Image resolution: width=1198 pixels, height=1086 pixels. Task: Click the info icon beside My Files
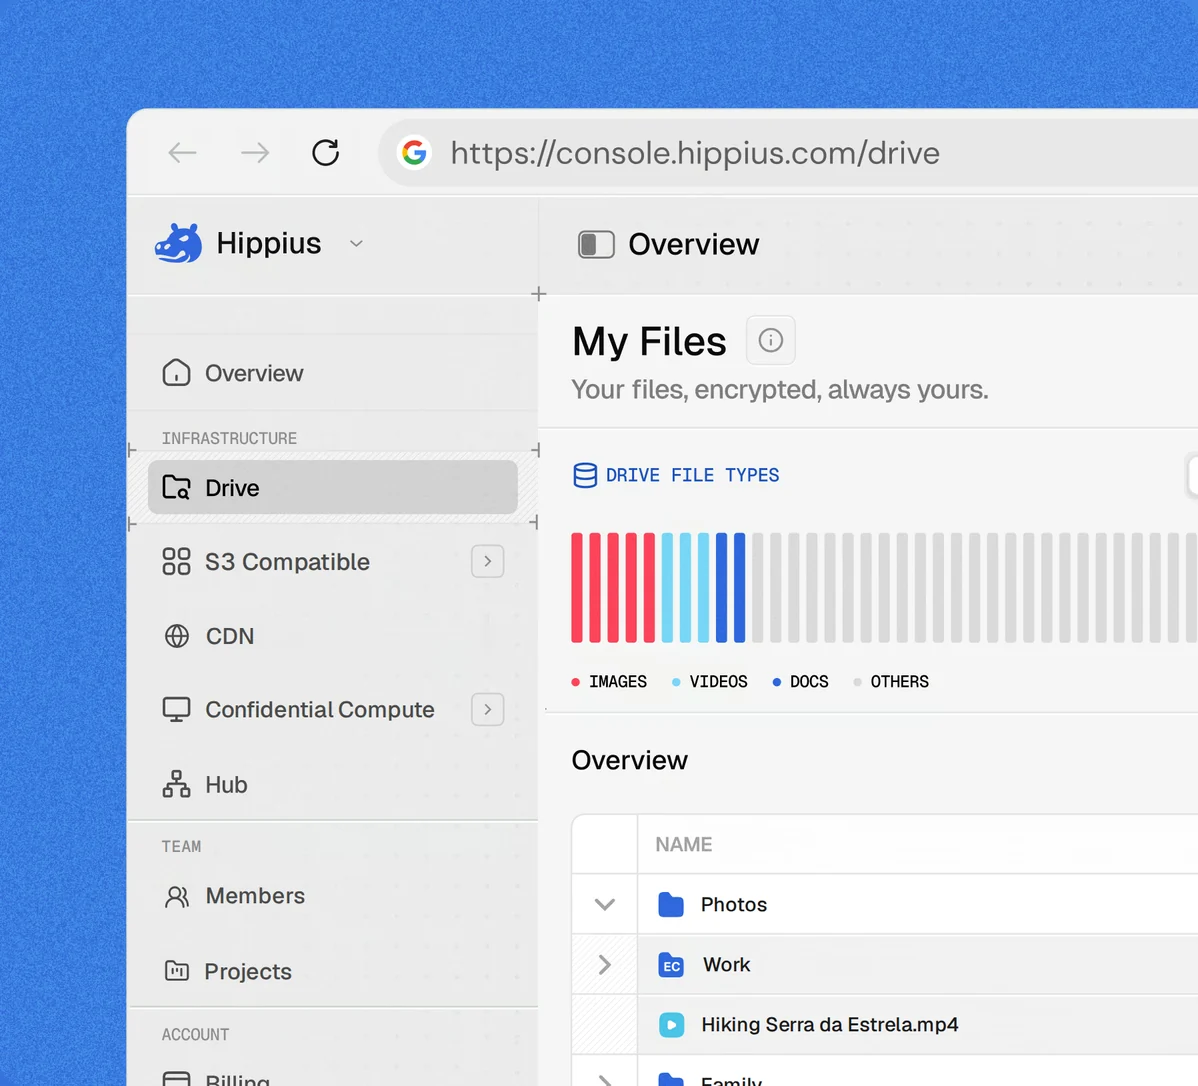[x=770, y=340]
